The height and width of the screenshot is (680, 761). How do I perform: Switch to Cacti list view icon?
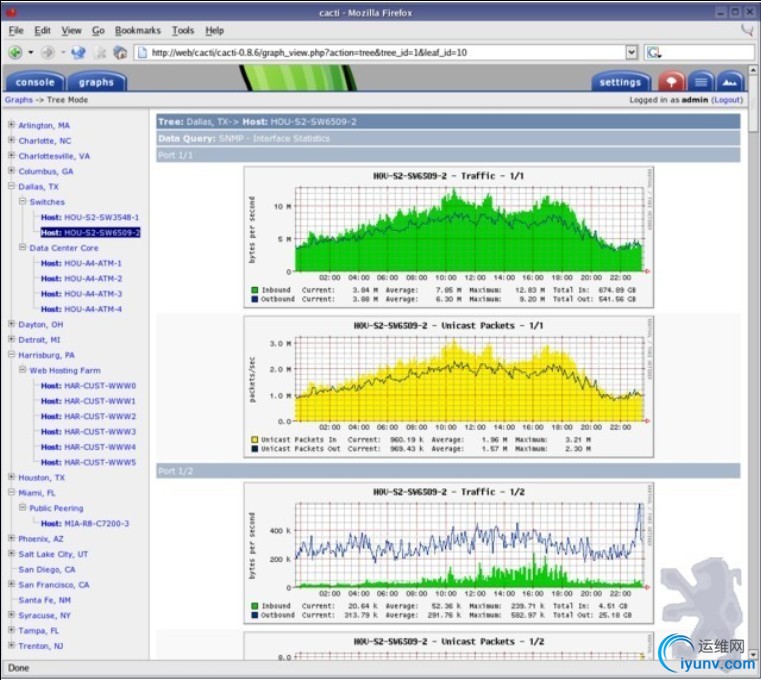click(702, 82)
